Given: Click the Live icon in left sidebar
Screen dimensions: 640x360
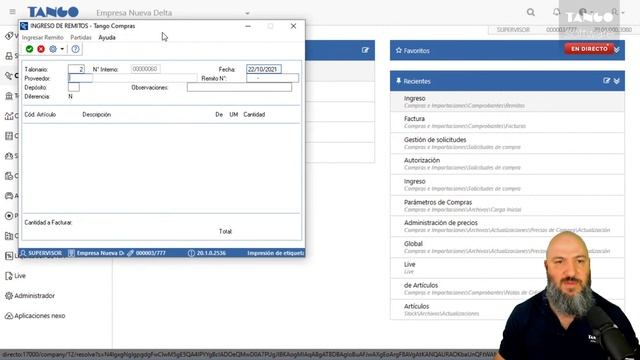Looking at the screenshot, I should (9, 276).
